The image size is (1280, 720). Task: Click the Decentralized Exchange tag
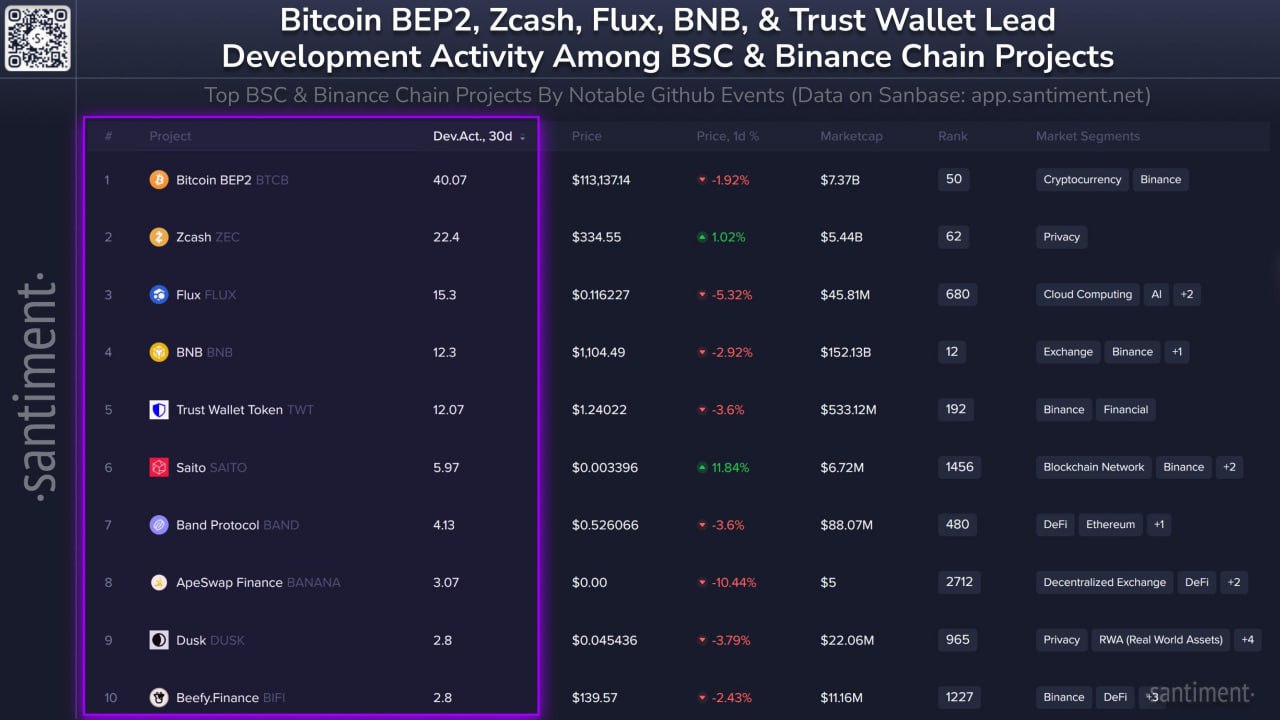pyautogui.click(x=1104, y=582)
